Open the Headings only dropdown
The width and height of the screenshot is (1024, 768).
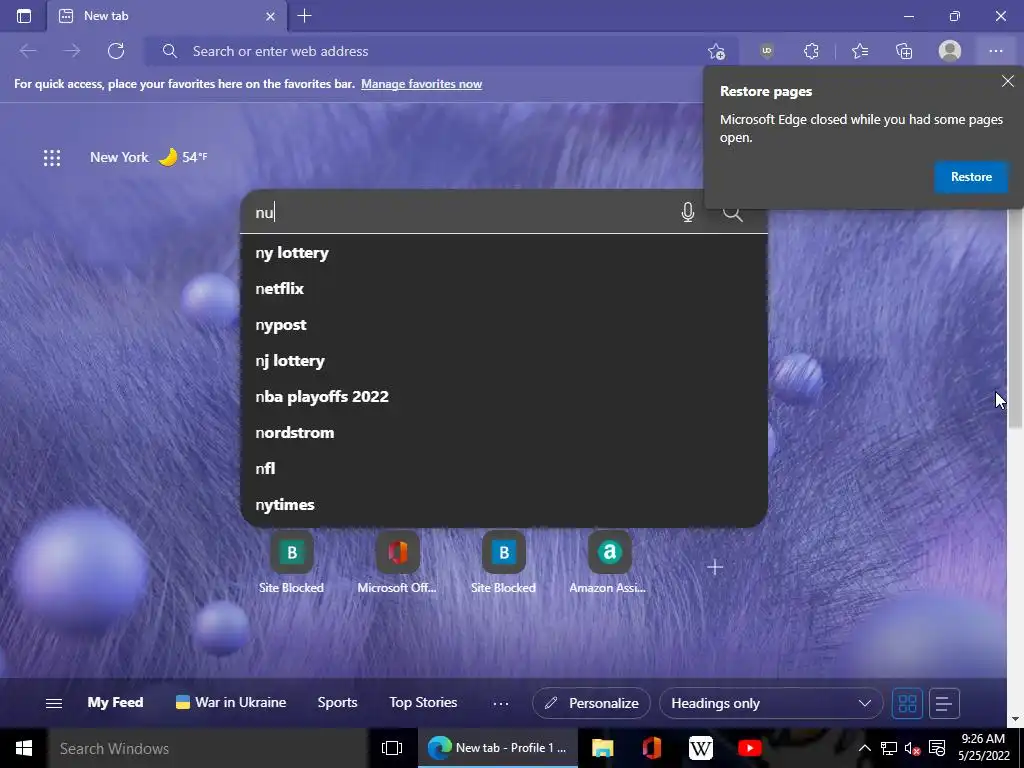pyautogui.click(x=771, y=703)
